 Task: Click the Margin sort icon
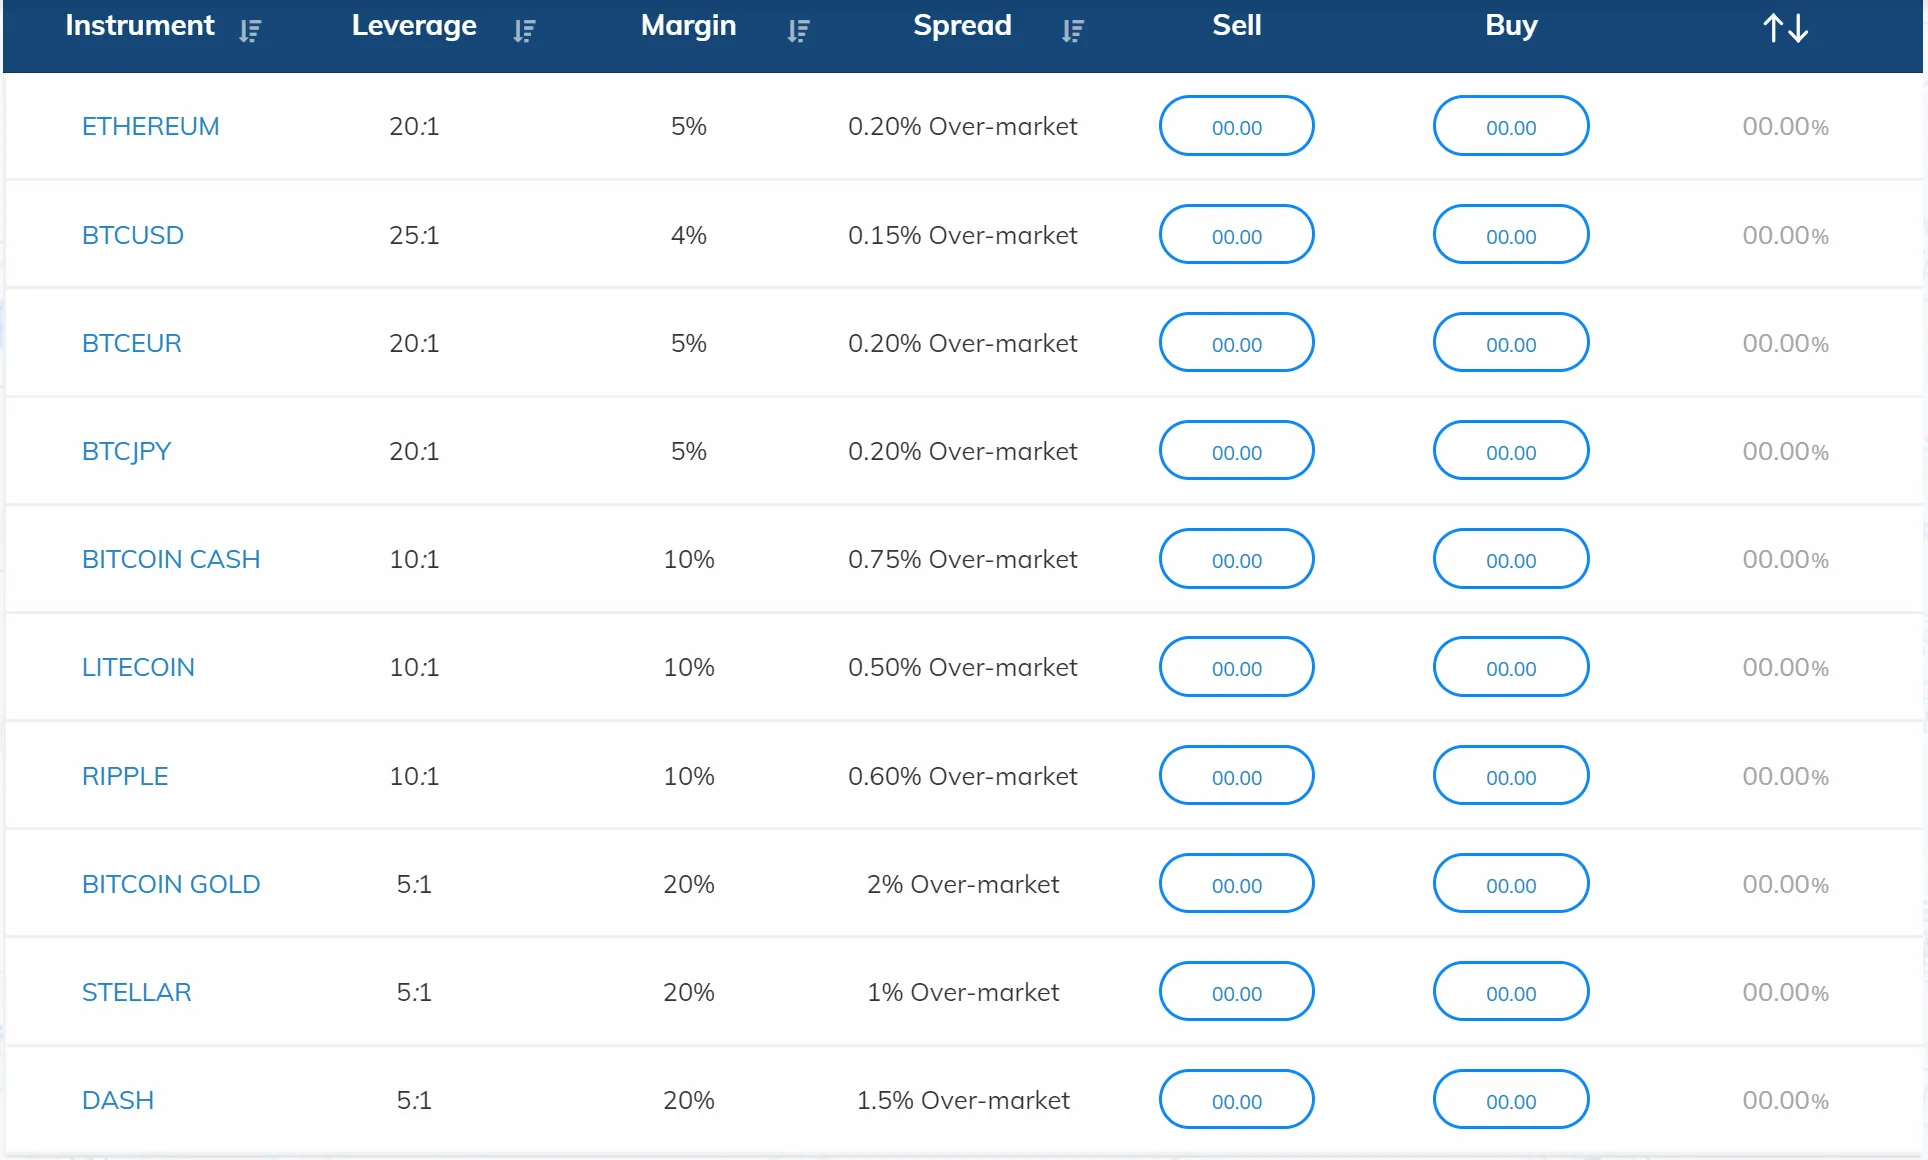[x=798, y=31]
